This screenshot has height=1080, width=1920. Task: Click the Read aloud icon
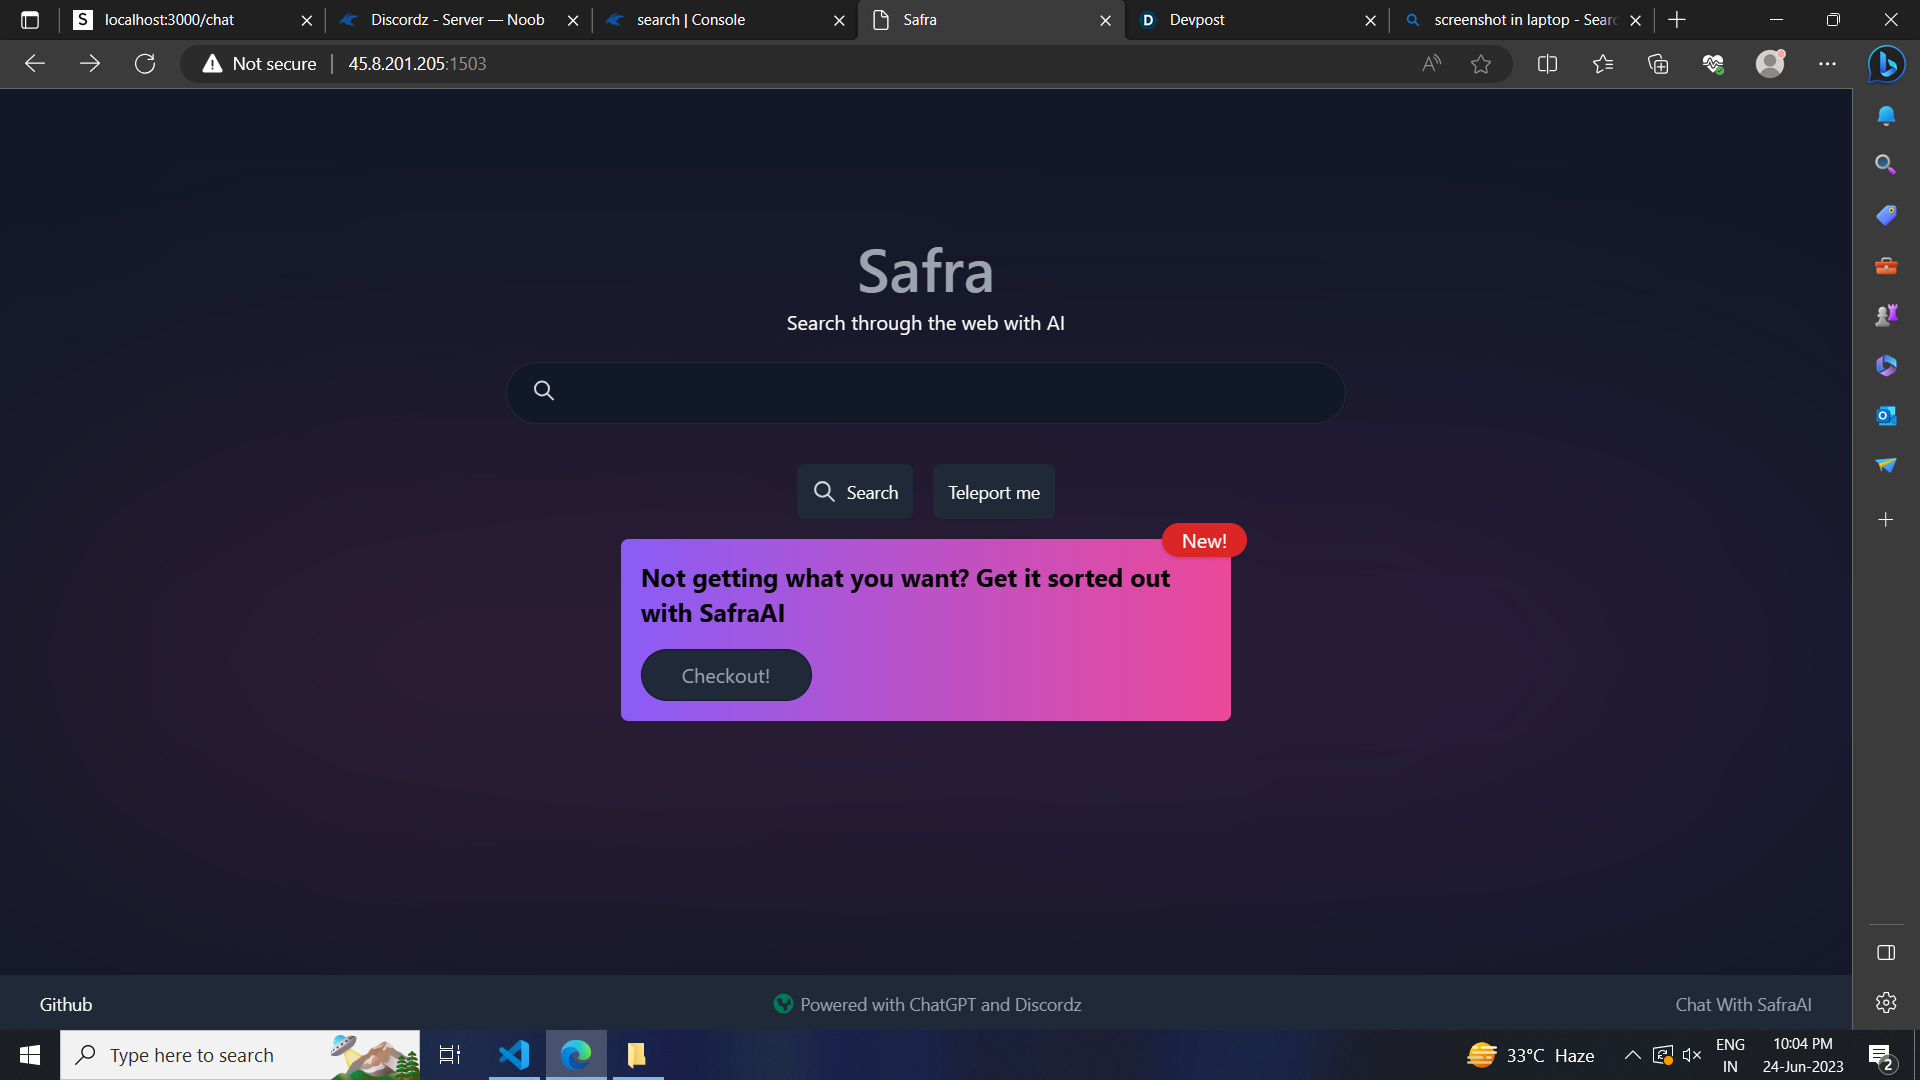pos(1431,64)
